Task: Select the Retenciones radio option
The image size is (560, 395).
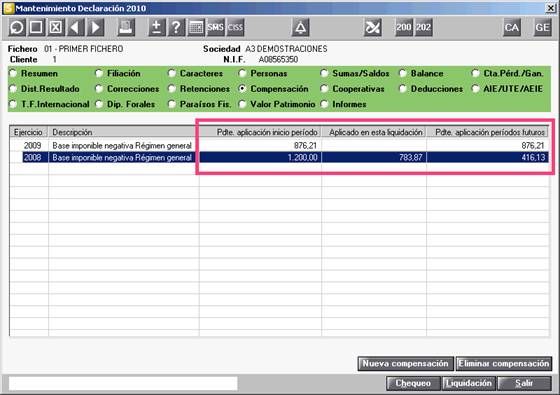Action: coord(172,89)
